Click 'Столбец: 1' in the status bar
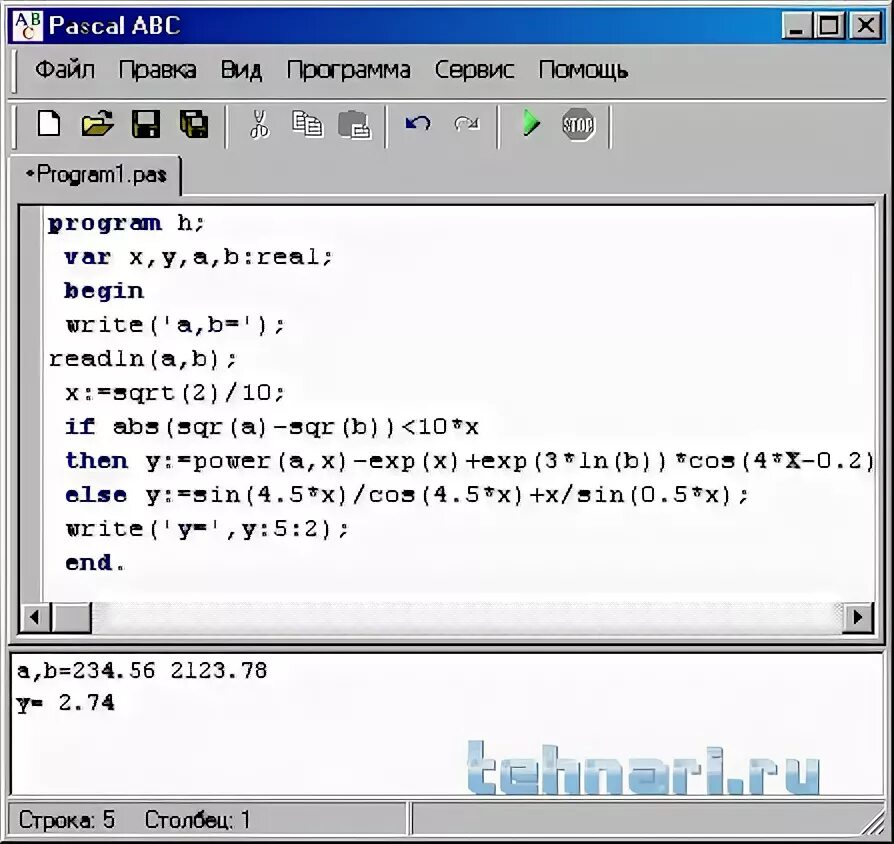 [x=197, y=820]
